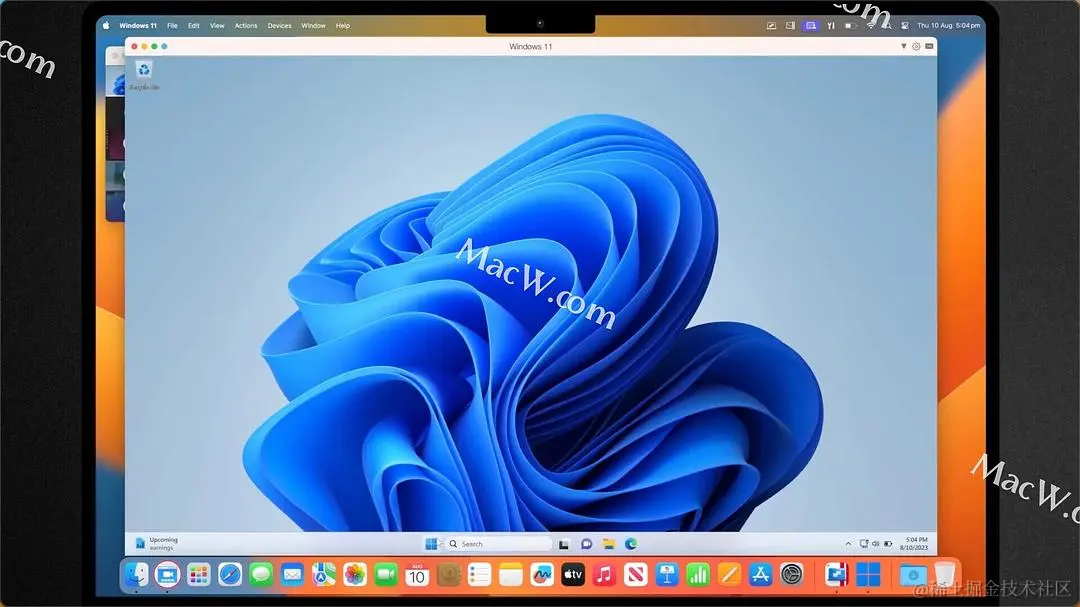
Task: Open the Downloads folder in the Dock
Action: (913, 574)
